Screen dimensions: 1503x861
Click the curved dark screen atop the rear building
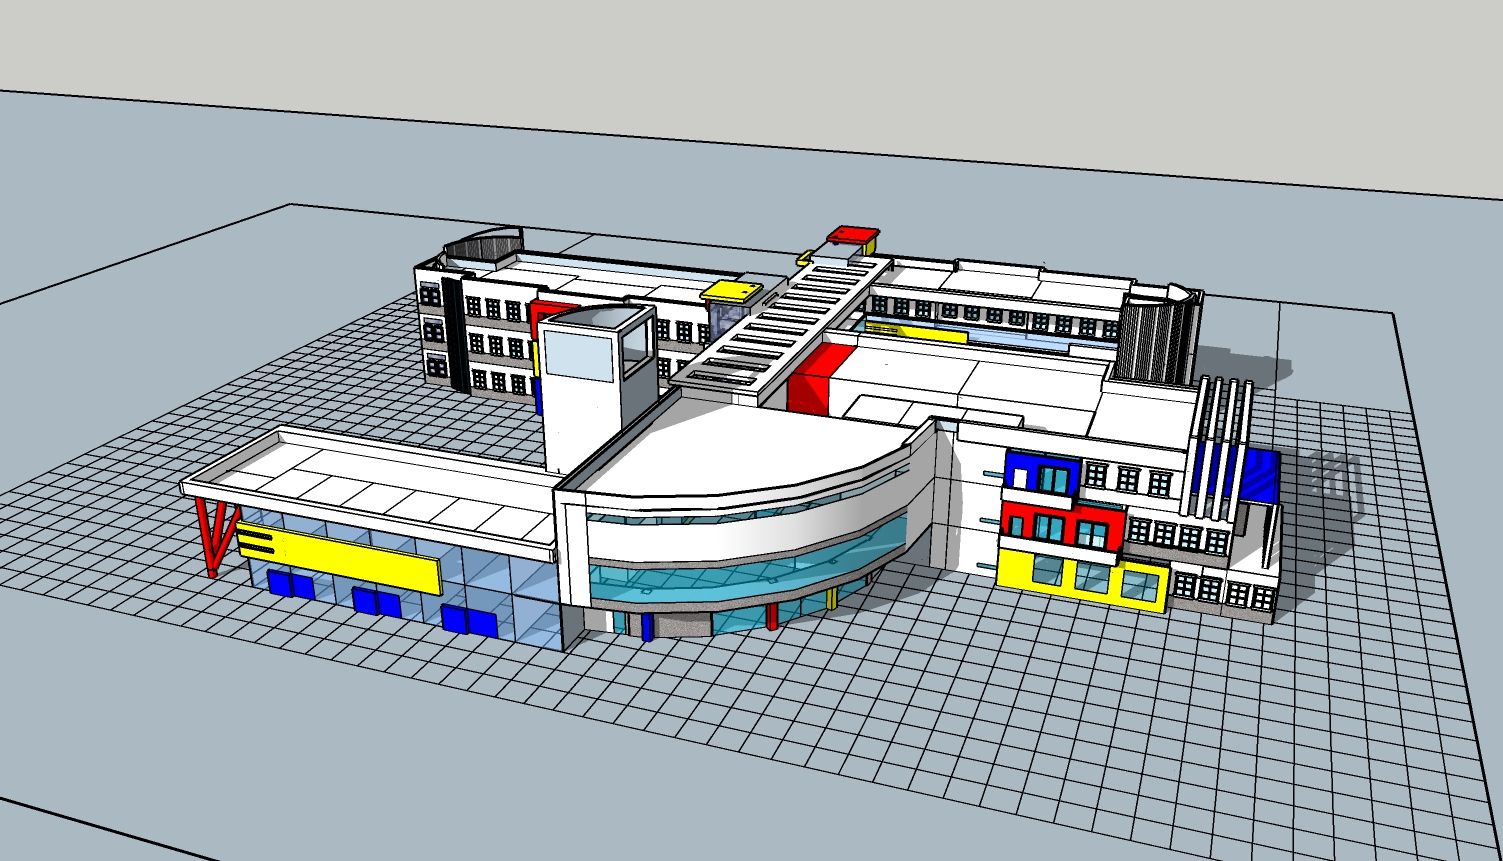pyautogui.click(x=484, y=245)
